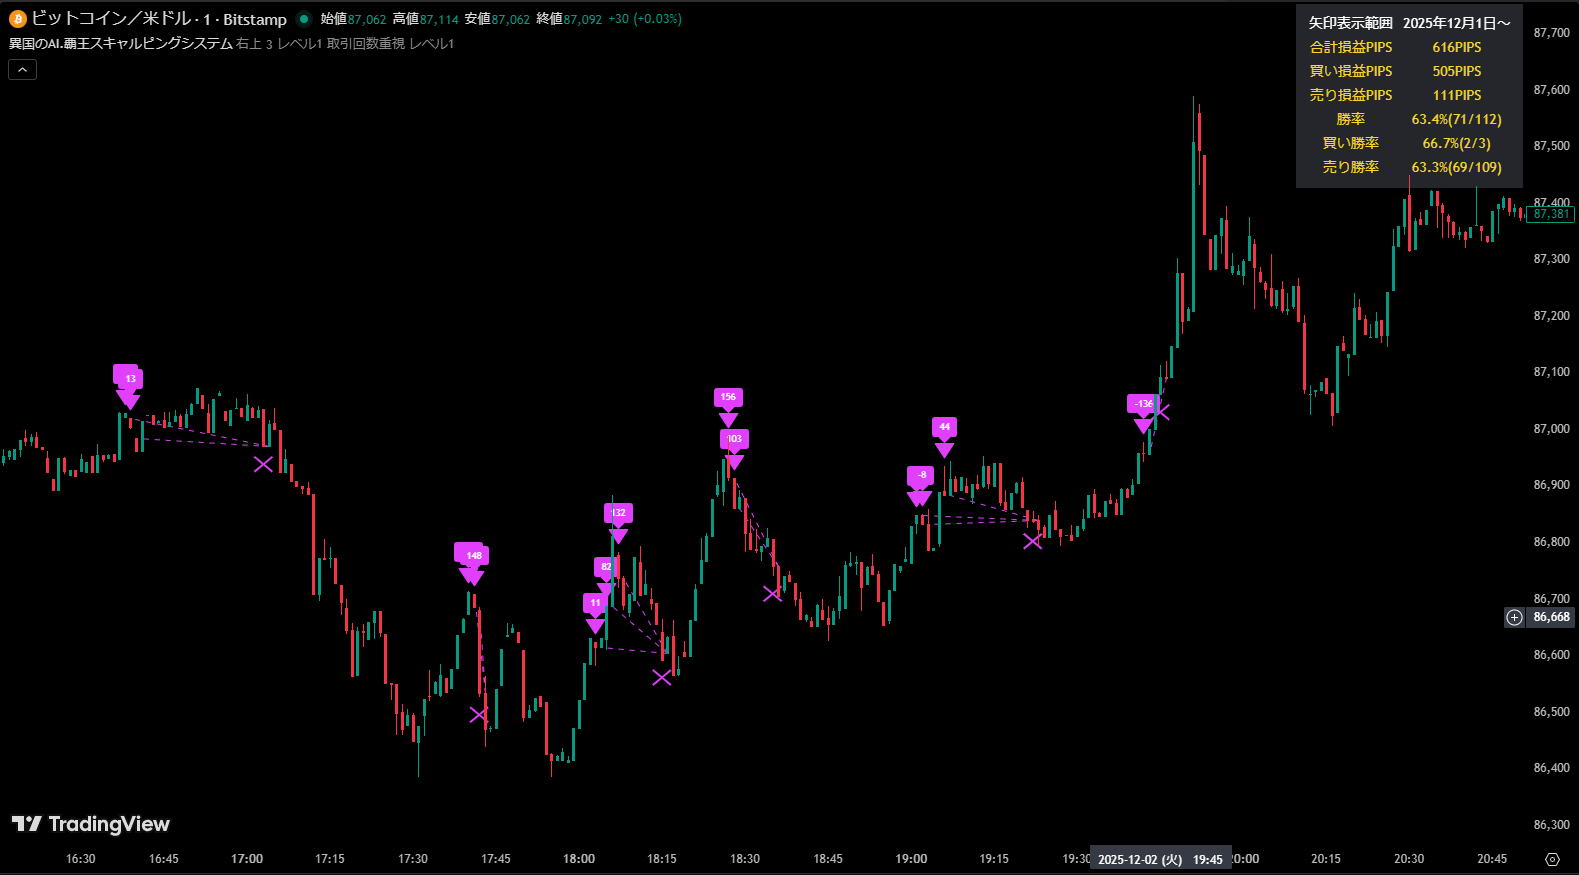Click 売り損益PIPS label
Screen dimensions: 1579x875
tap(1351, 95)
